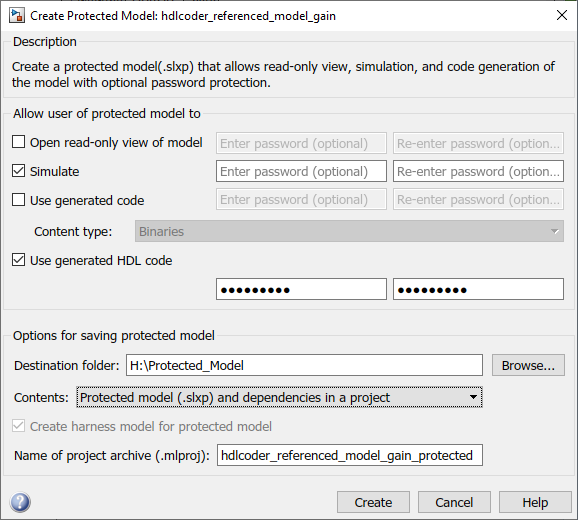This screenshot has width=578, height=520.
Task: Click the Simulate re-enter password field
Action: click(478, 171)
